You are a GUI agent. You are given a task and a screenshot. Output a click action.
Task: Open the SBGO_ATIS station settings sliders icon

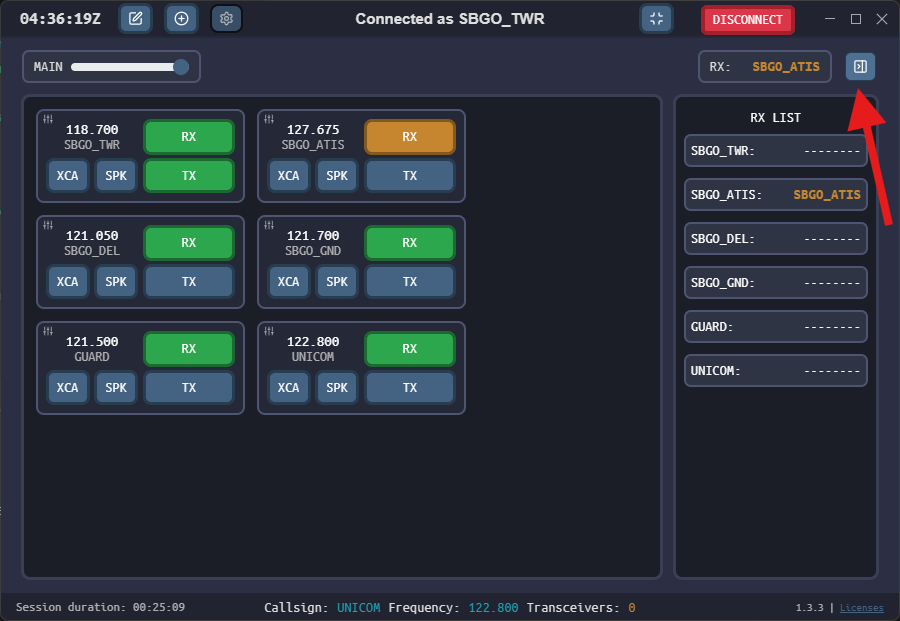[x=268, y=119]
